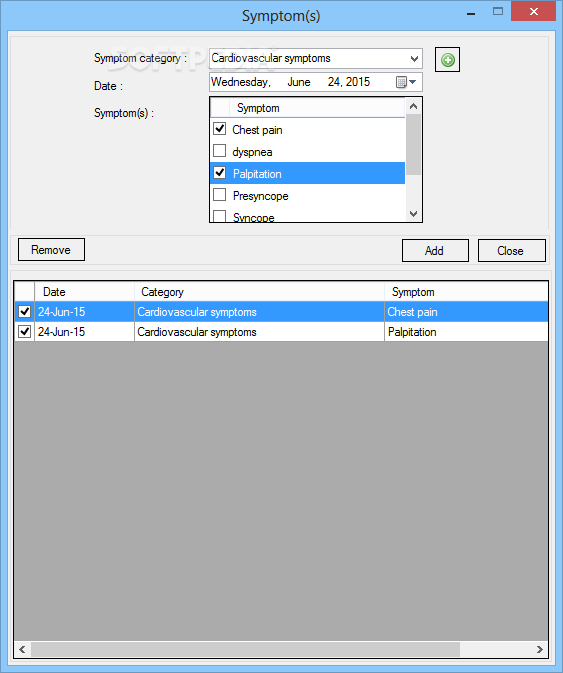This screenshot has width=563, height=673.
Task: Uncheck the Palpitation checkbox in symptom list
Action: click(x=220, y=173)
